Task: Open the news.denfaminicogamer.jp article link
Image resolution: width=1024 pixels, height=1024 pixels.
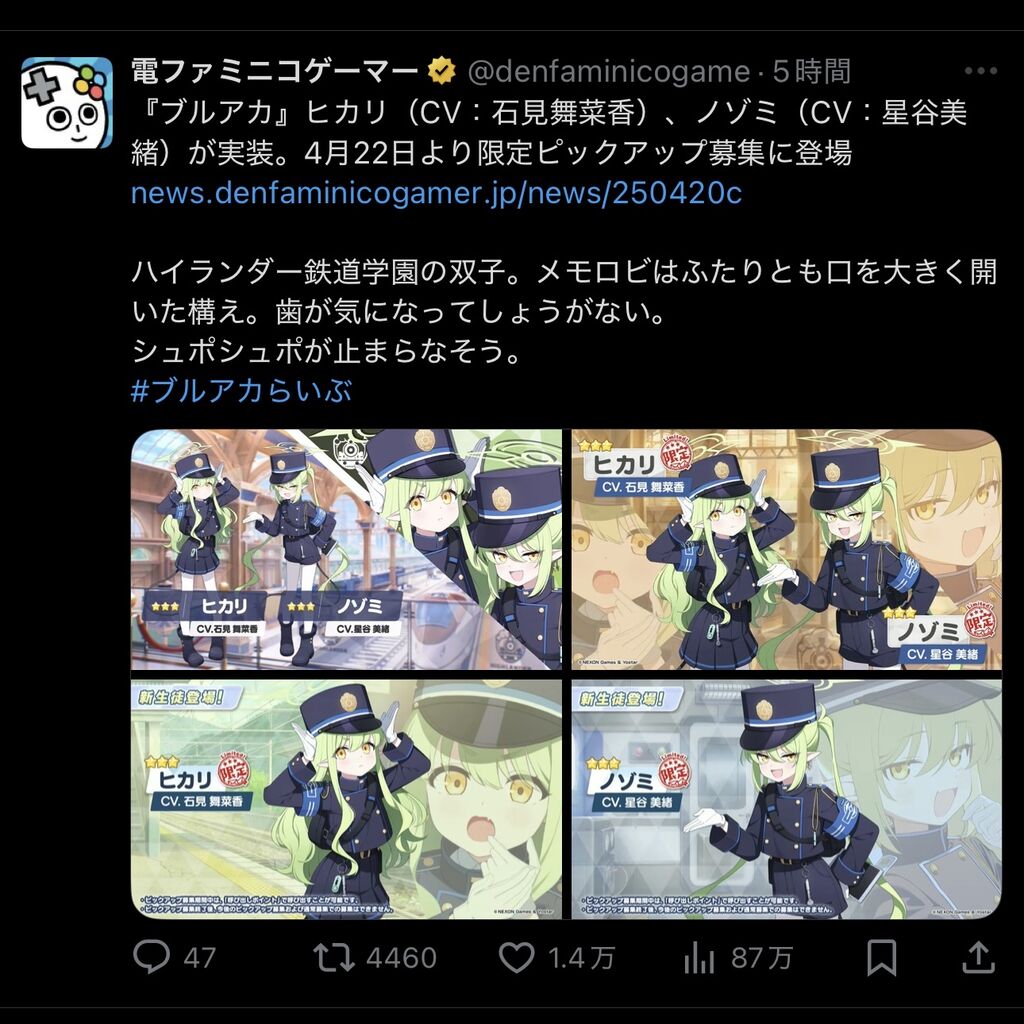Action: pyautogui.click(x=436, y=193)
